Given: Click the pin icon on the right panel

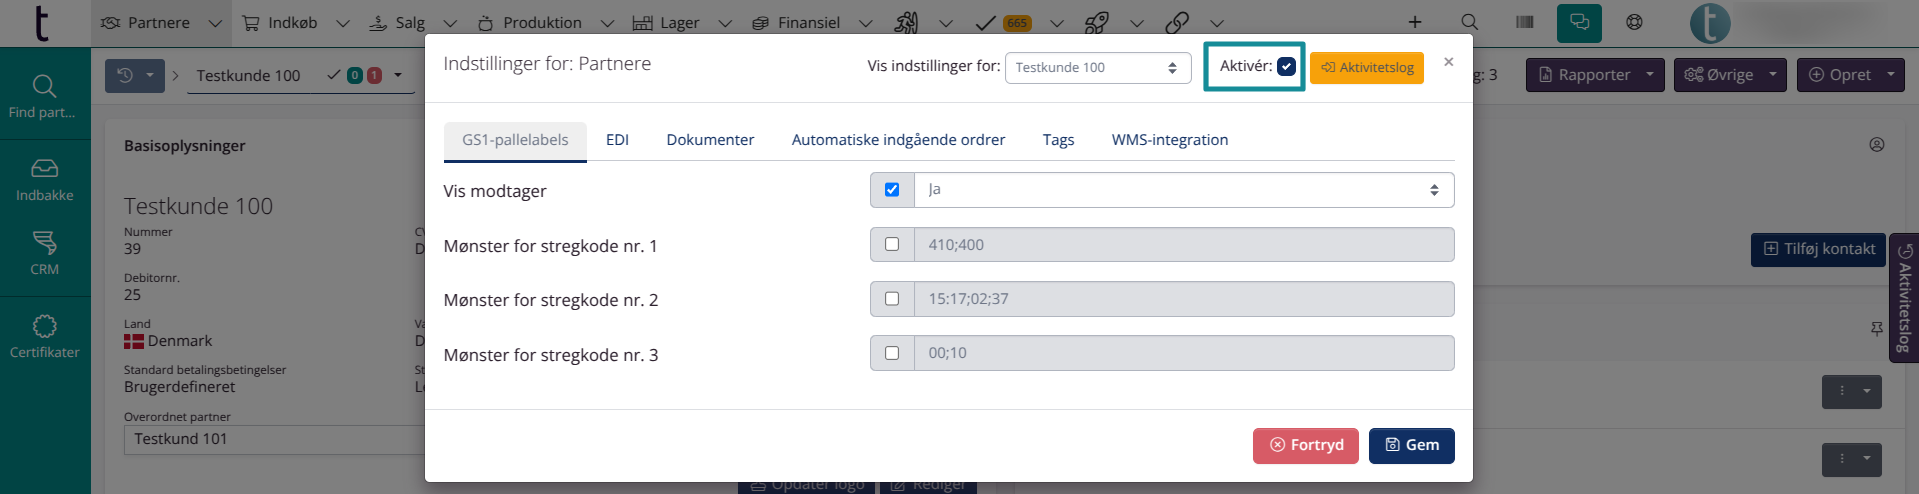Looking at the screenshot, I should pyautogui.click(x=1877, y=328).
